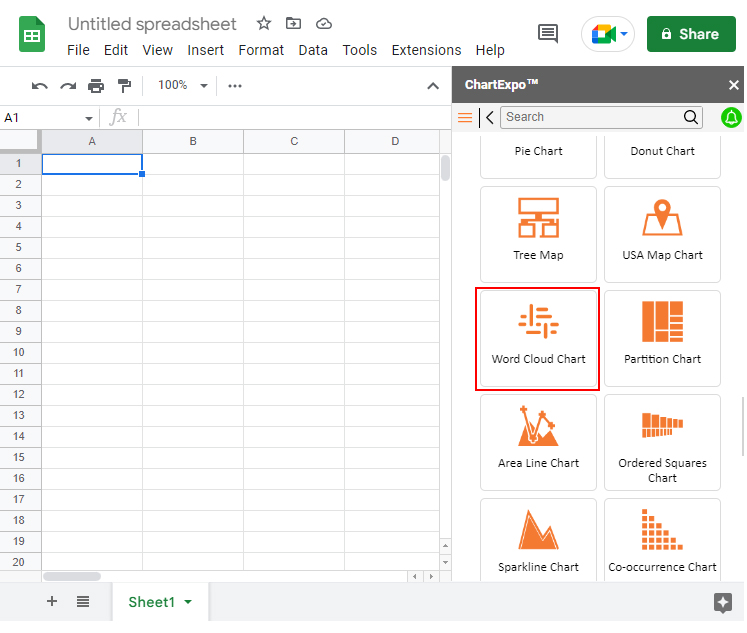Open the Help menu
The image size is (747, 633).
pyautogui.click(x=490, y=50)
